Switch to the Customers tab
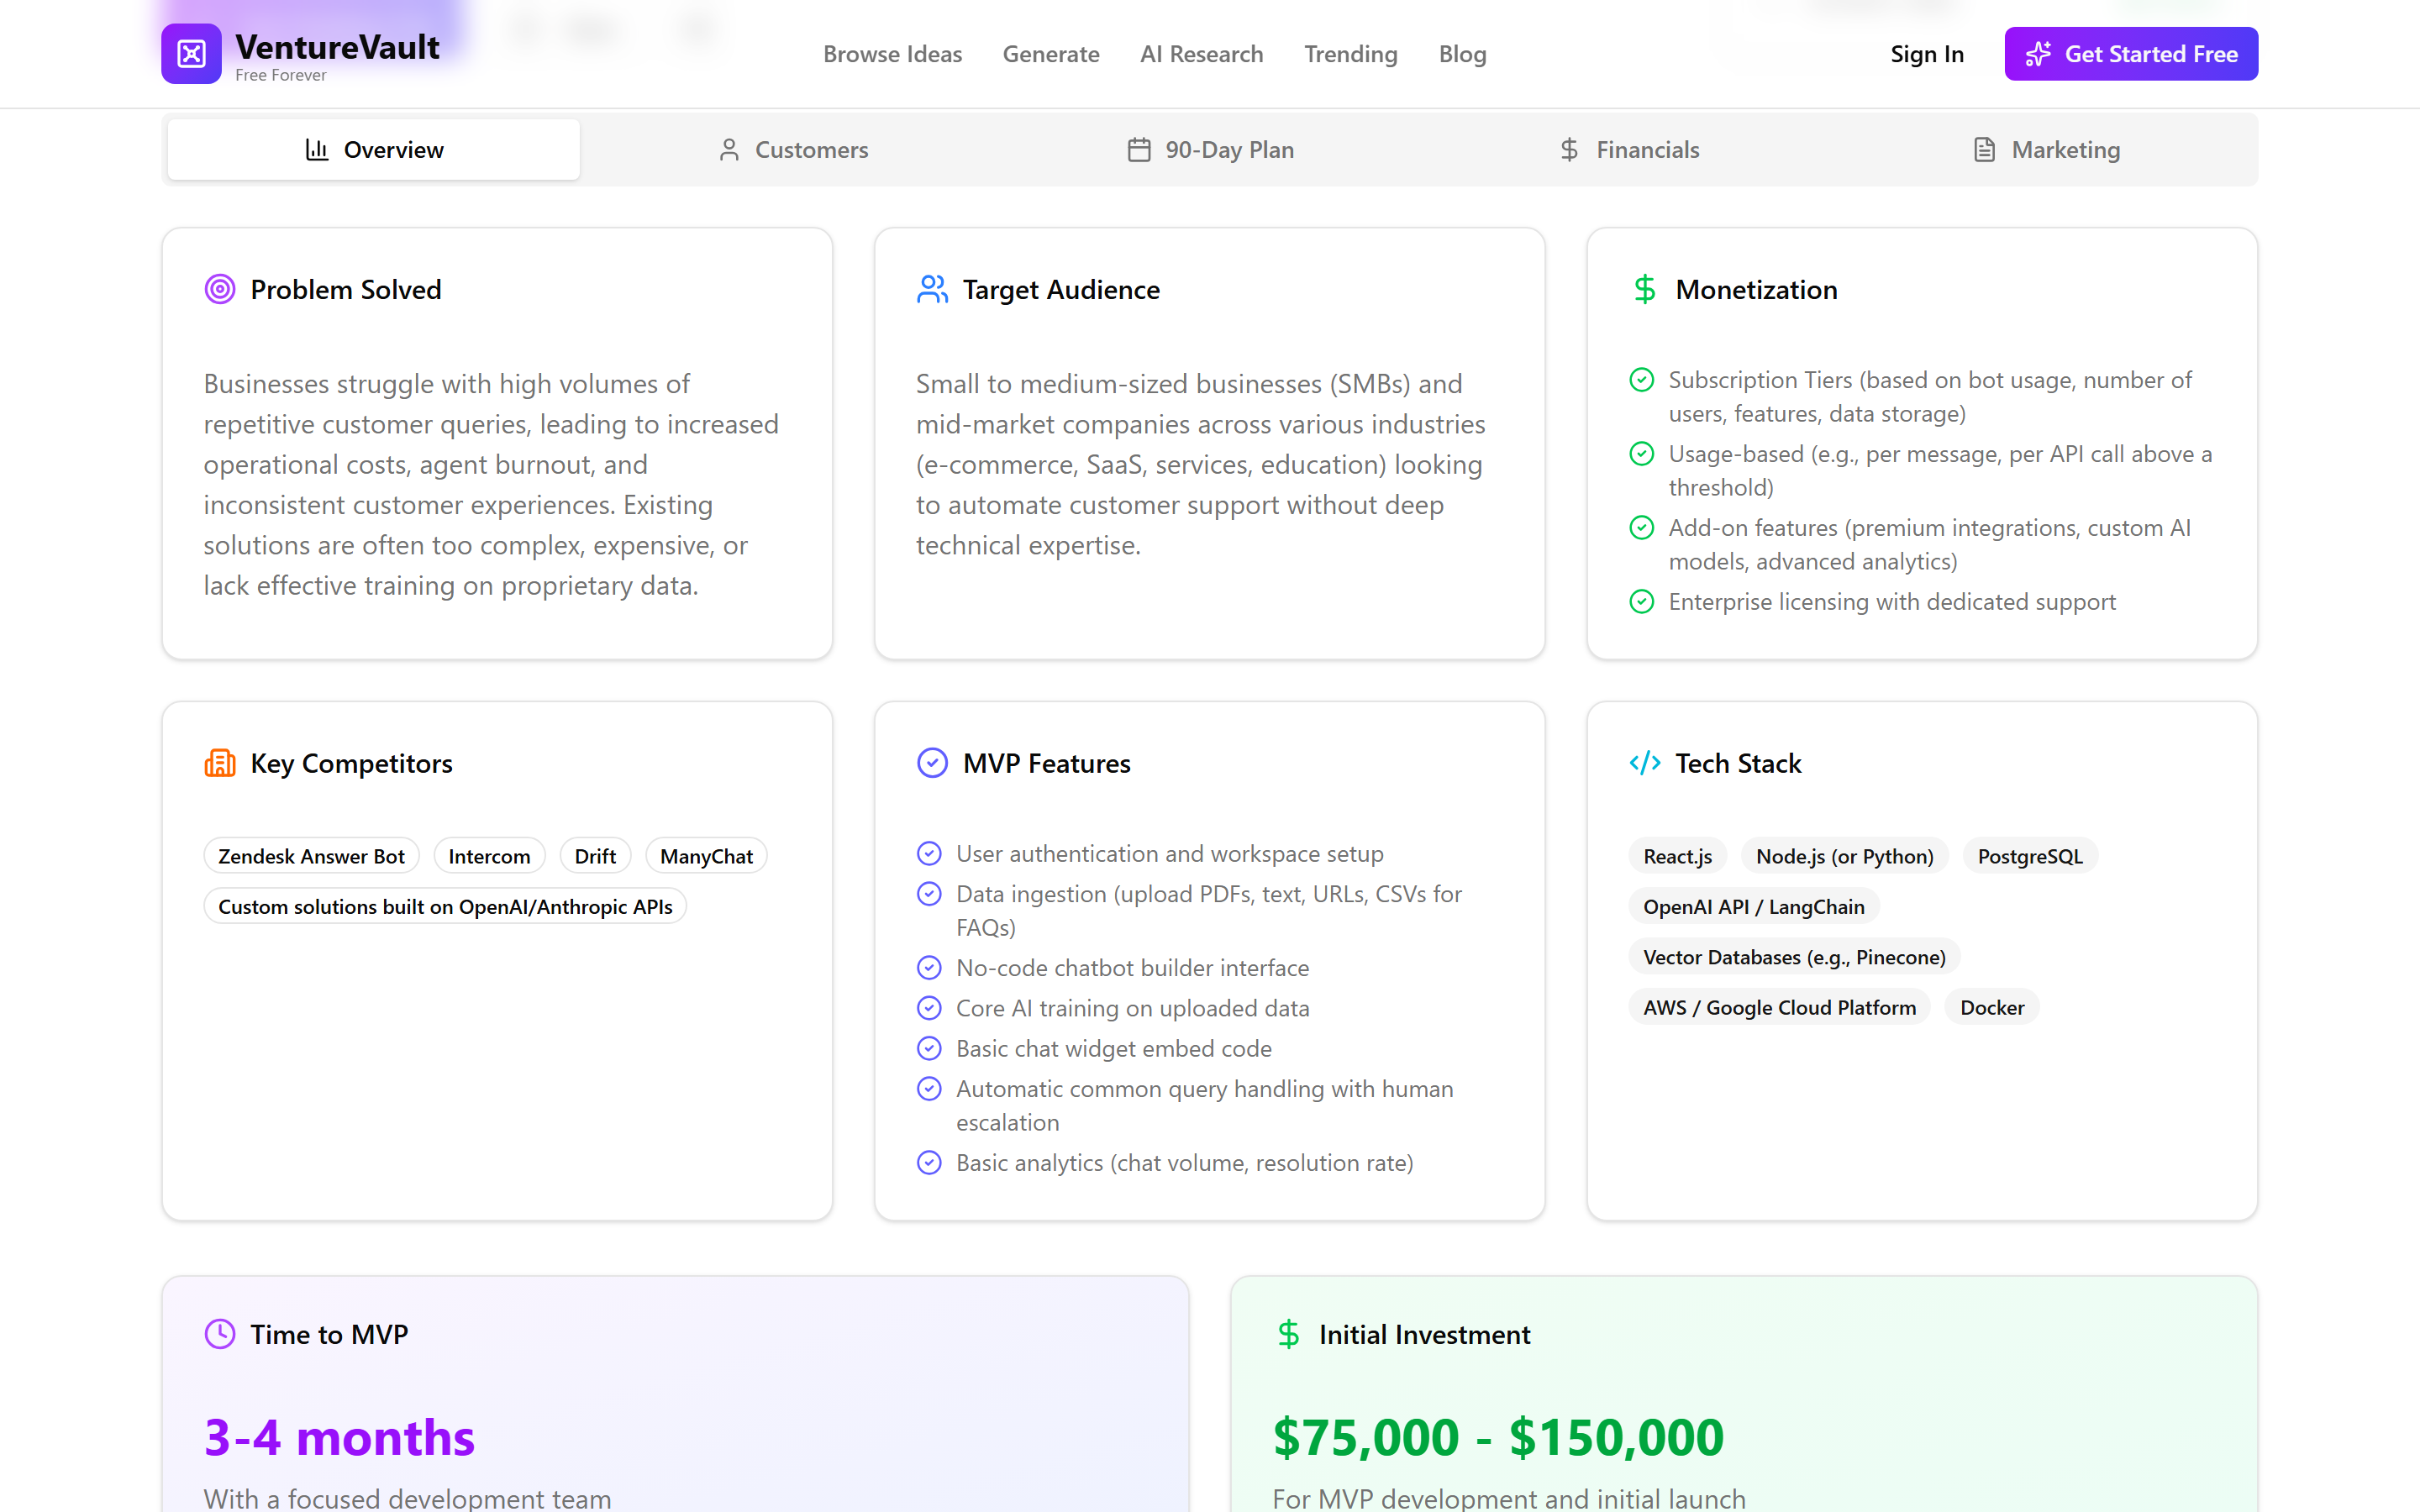Viewport: 2420px width, 1512px height. [793, 149]
